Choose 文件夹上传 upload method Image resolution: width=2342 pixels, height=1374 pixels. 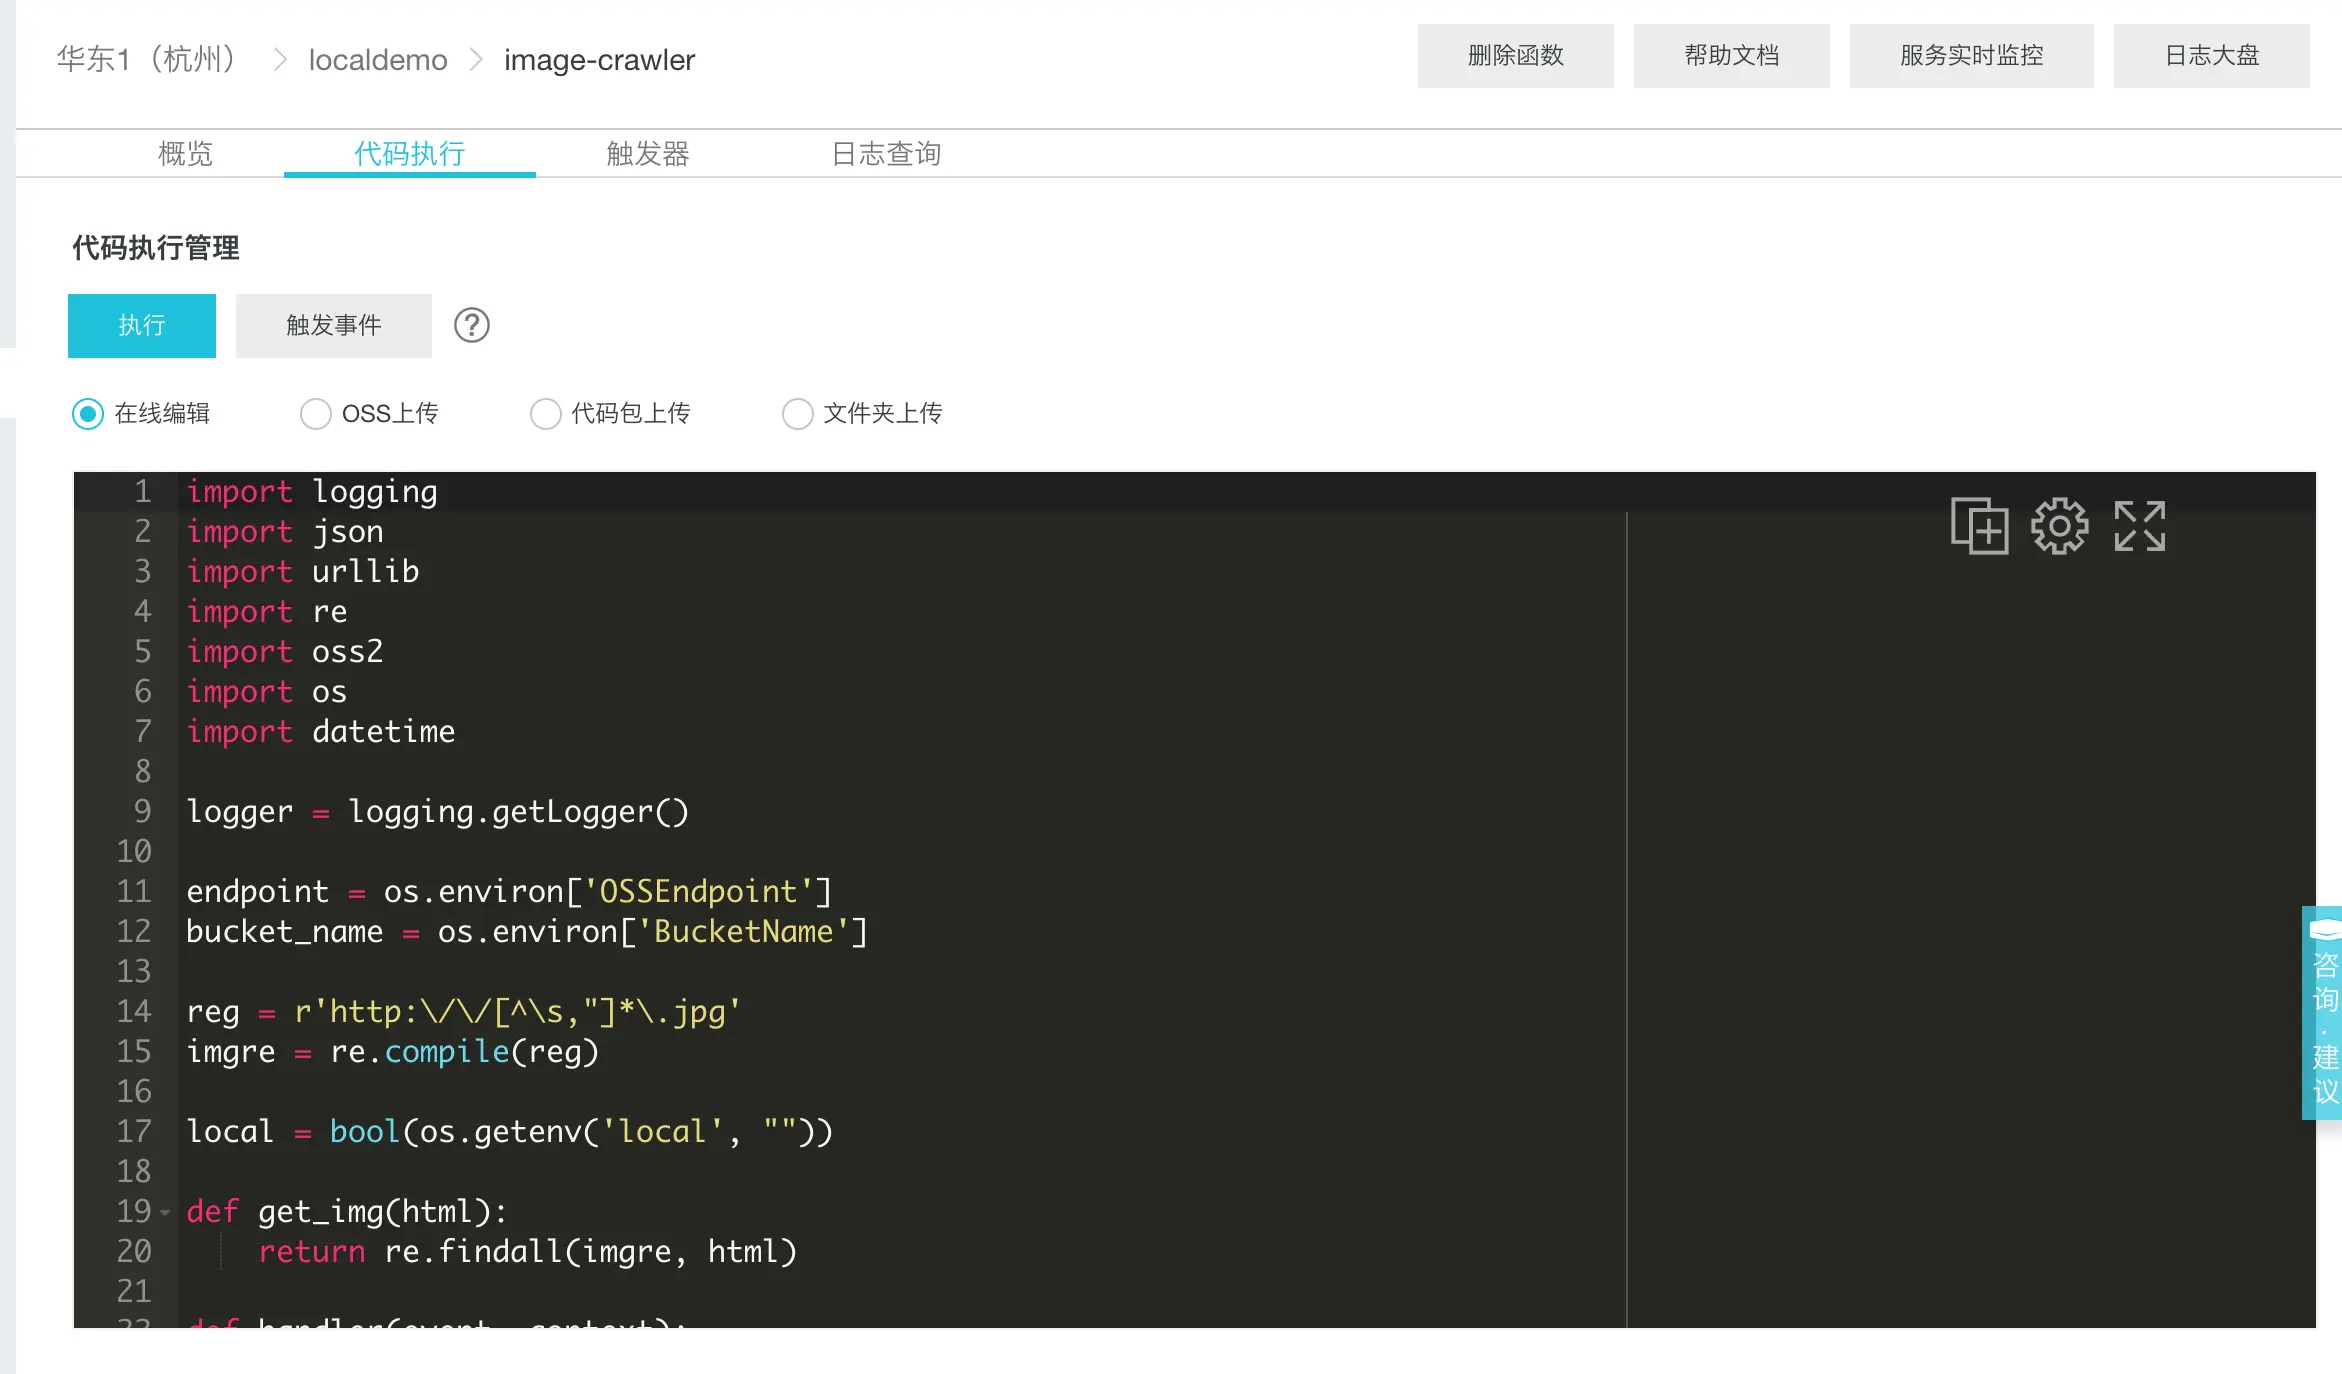(797, 413)
